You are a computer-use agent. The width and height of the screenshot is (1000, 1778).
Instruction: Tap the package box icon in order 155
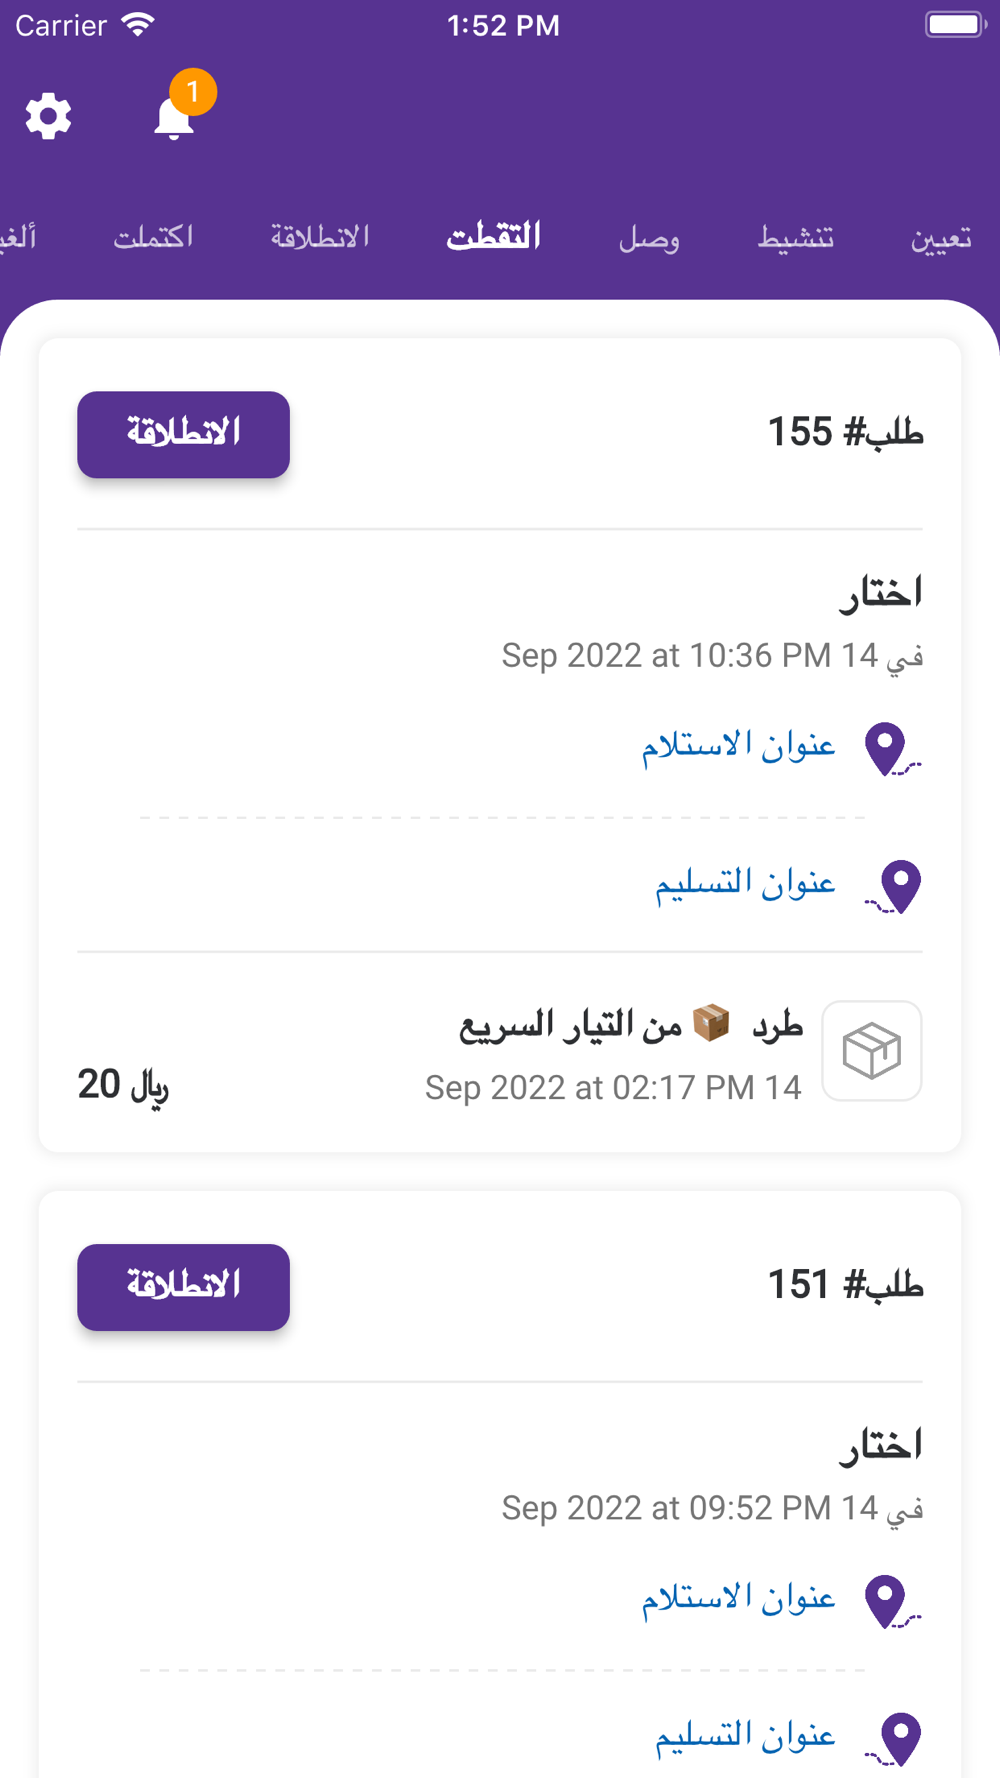(x=872, y=1051)
